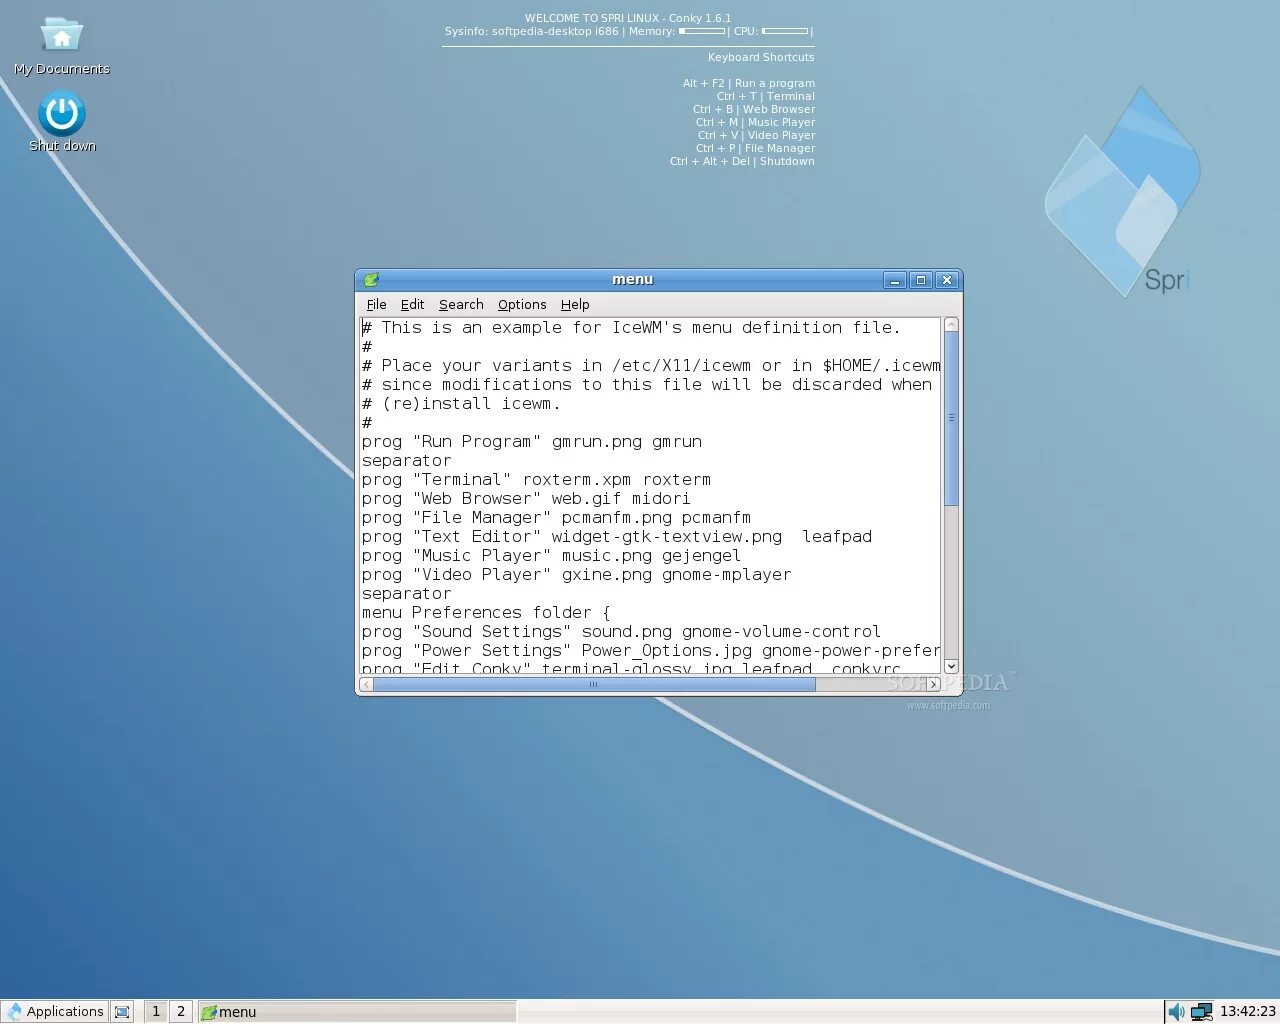Click the horizontal scrollbar thumb

[594, 684]
